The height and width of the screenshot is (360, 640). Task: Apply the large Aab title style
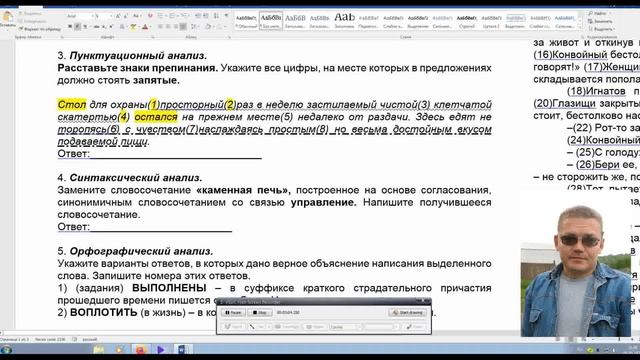(x=344, y=20)
